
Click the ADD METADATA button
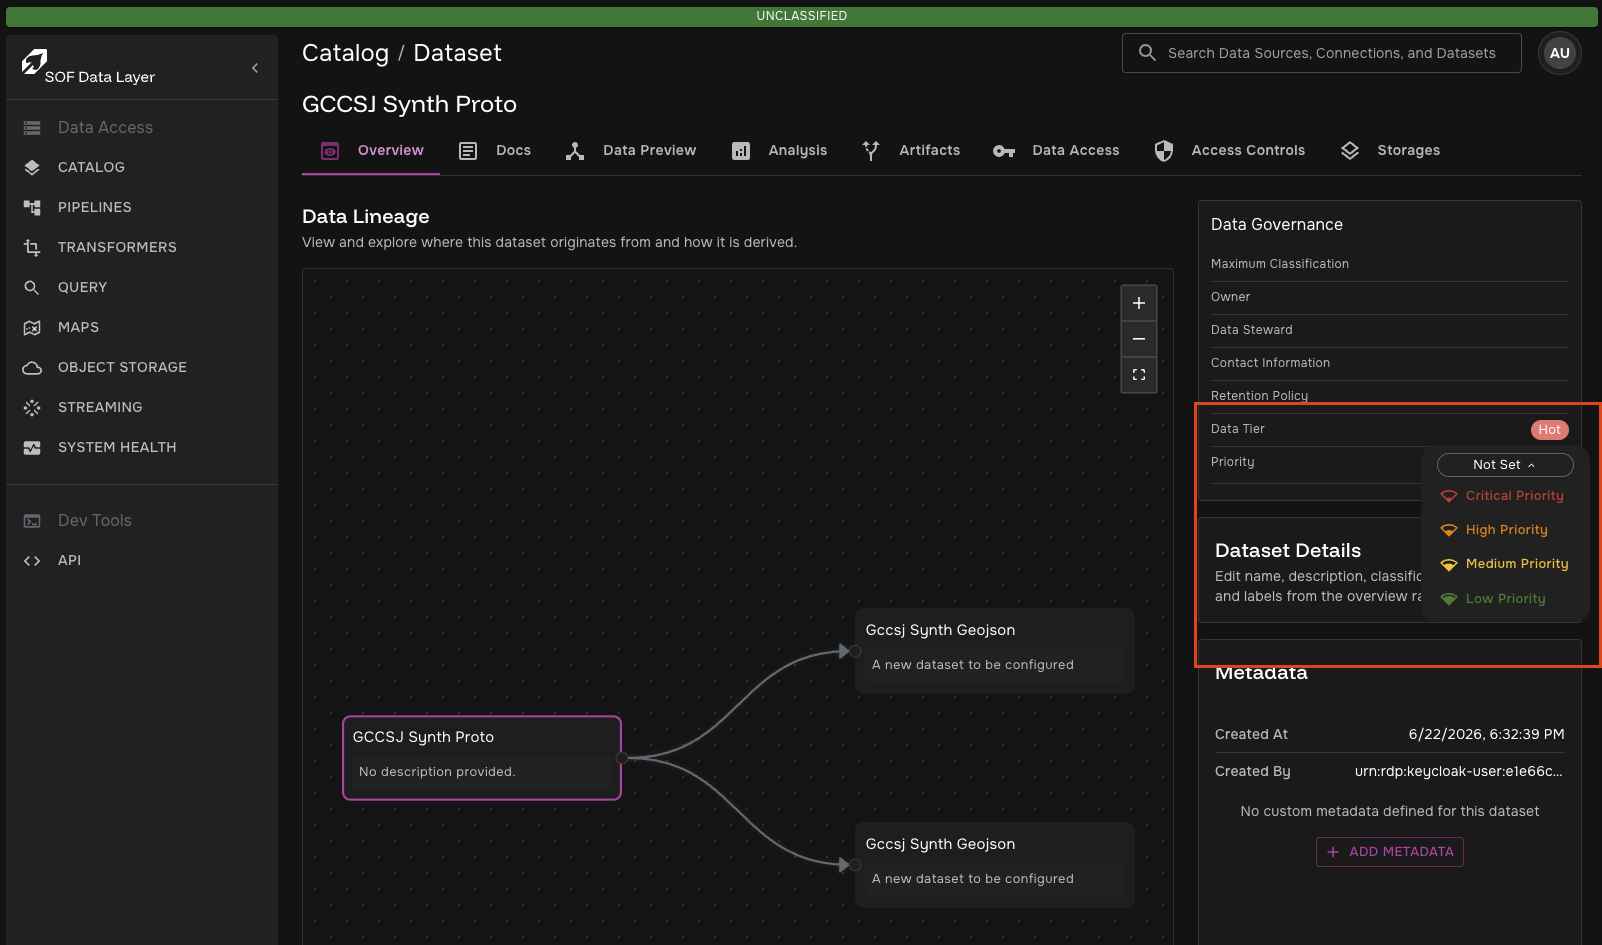[1390, 852]
